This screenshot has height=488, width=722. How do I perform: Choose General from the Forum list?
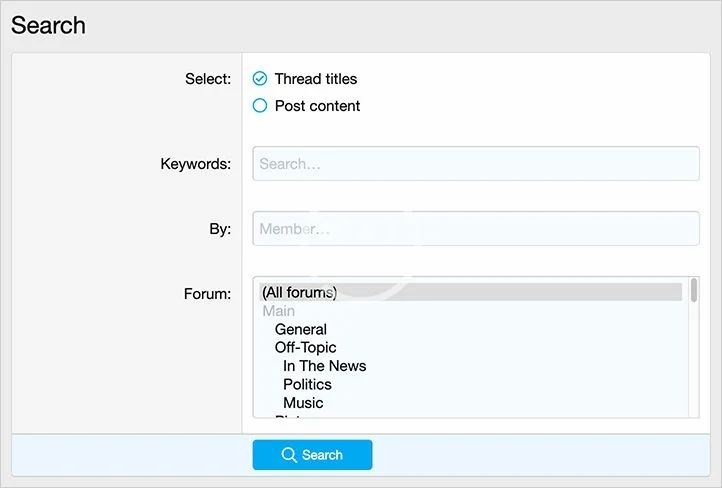[x=301, y=329]
